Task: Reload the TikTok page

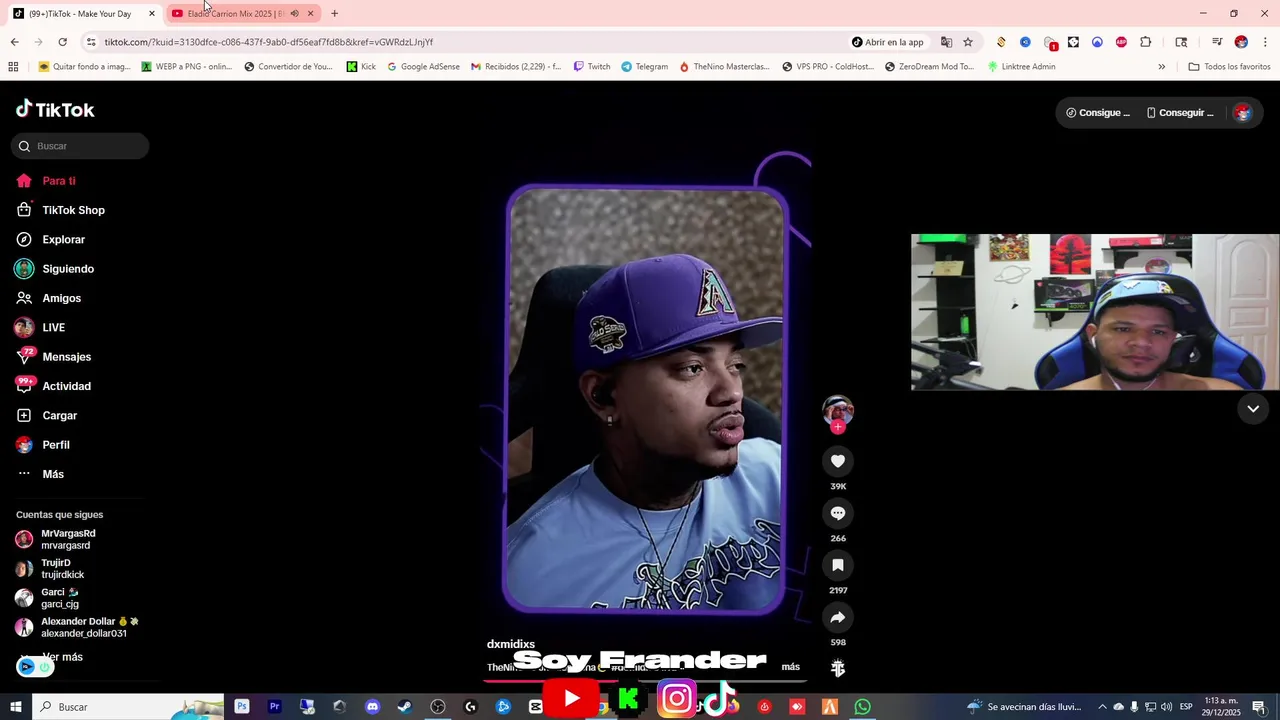Action: click(x=62, y=42)
